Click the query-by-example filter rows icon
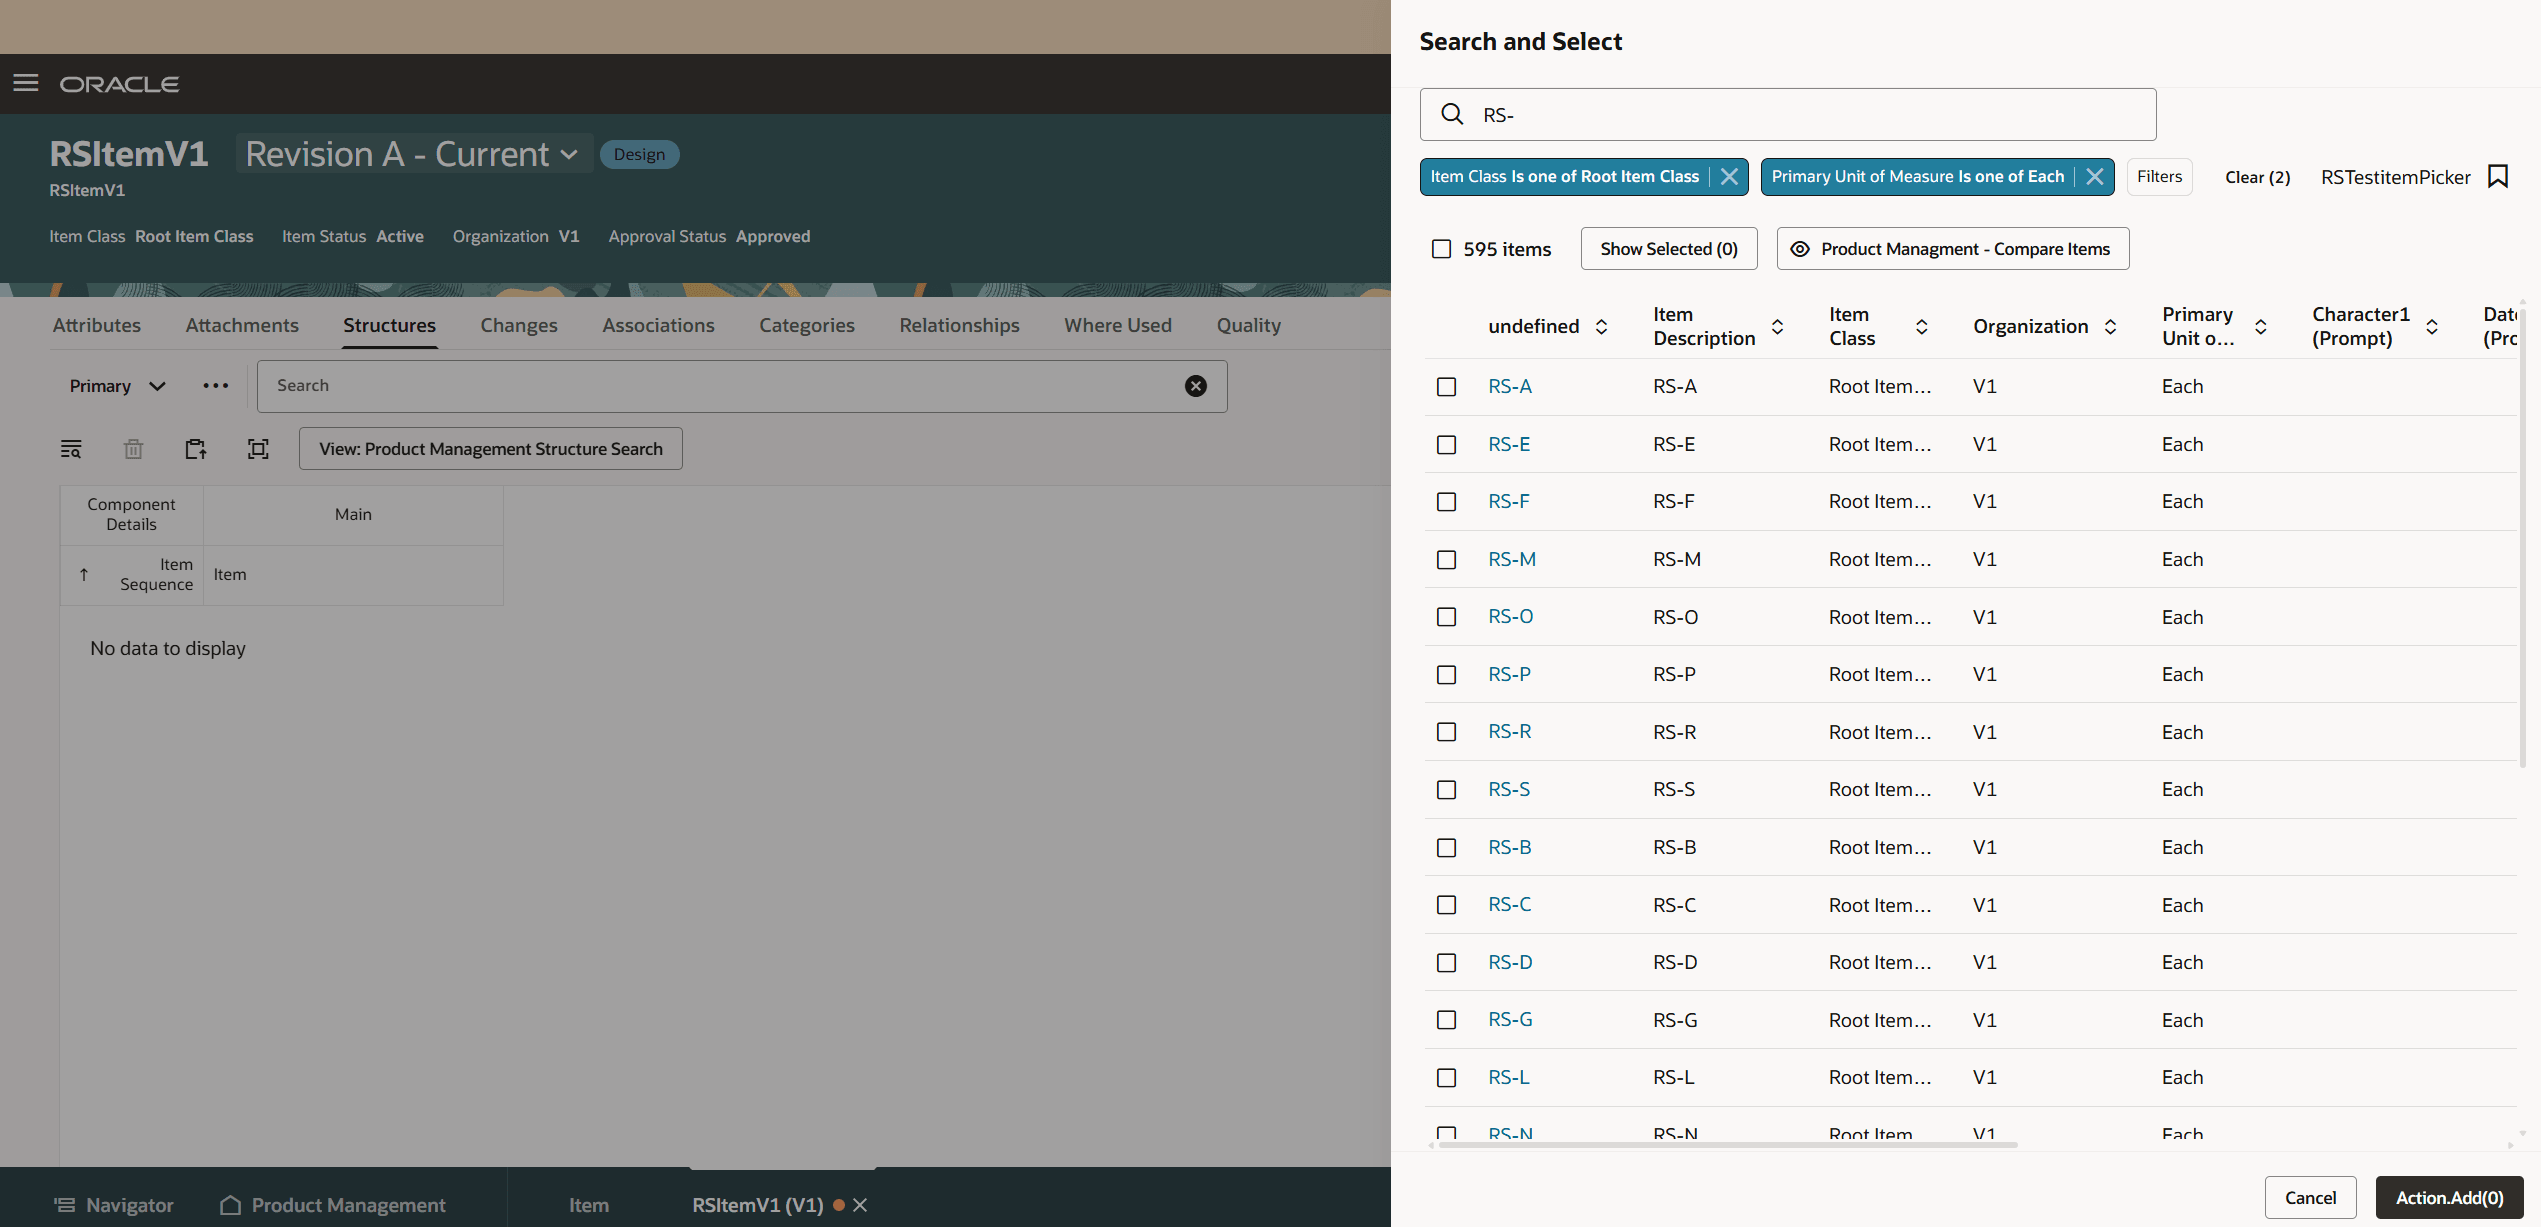 [x=71, y=449]
